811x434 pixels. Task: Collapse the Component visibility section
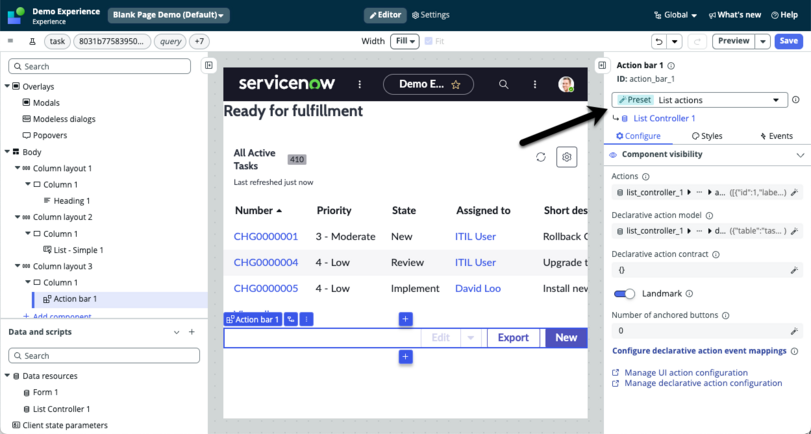click(800, 155)
